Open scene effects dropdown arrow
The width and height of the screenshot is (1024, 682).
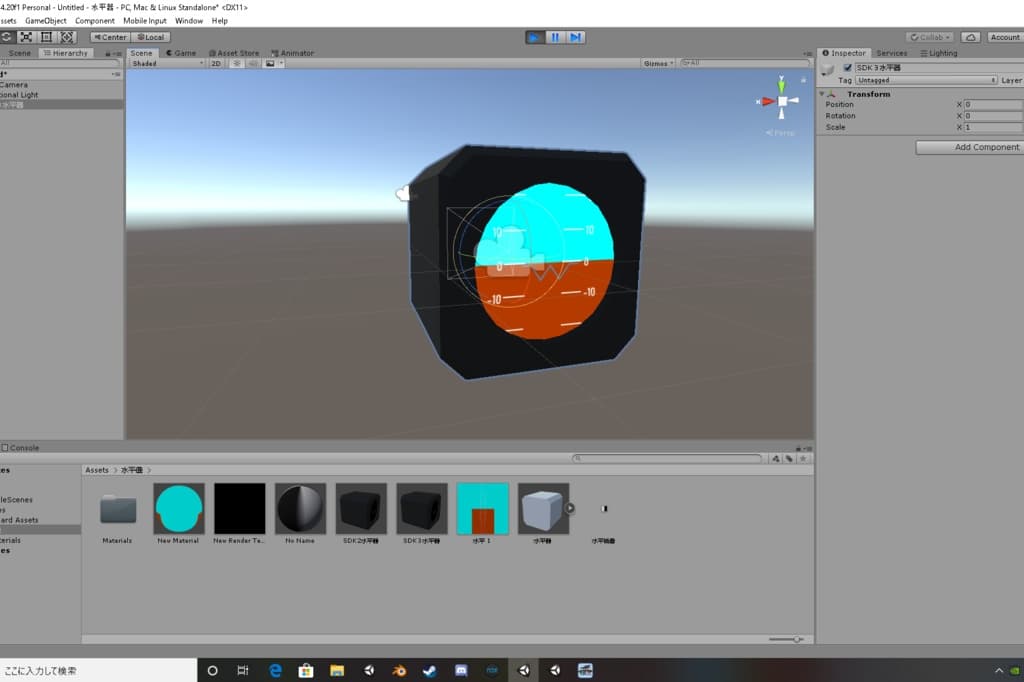(x=281, y=63)
